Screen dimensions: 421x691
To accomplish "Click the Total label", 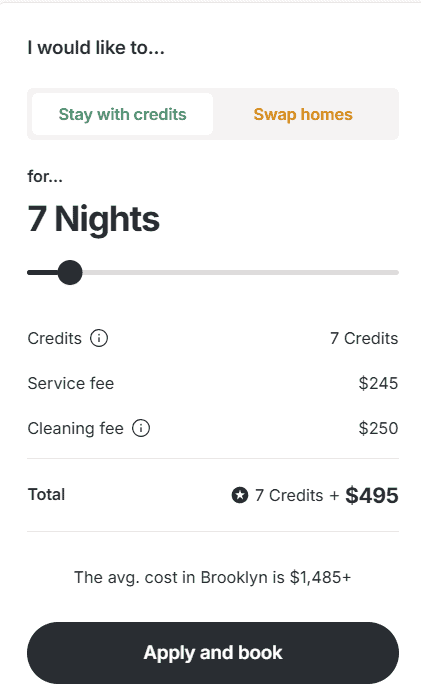I will 46,494.
